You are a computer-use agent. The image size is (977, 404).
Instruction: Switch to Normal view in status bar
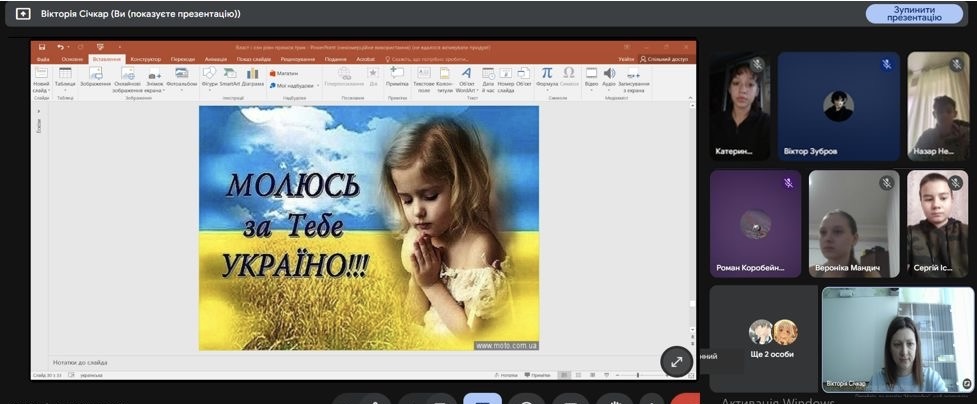(x=563, y=375)
